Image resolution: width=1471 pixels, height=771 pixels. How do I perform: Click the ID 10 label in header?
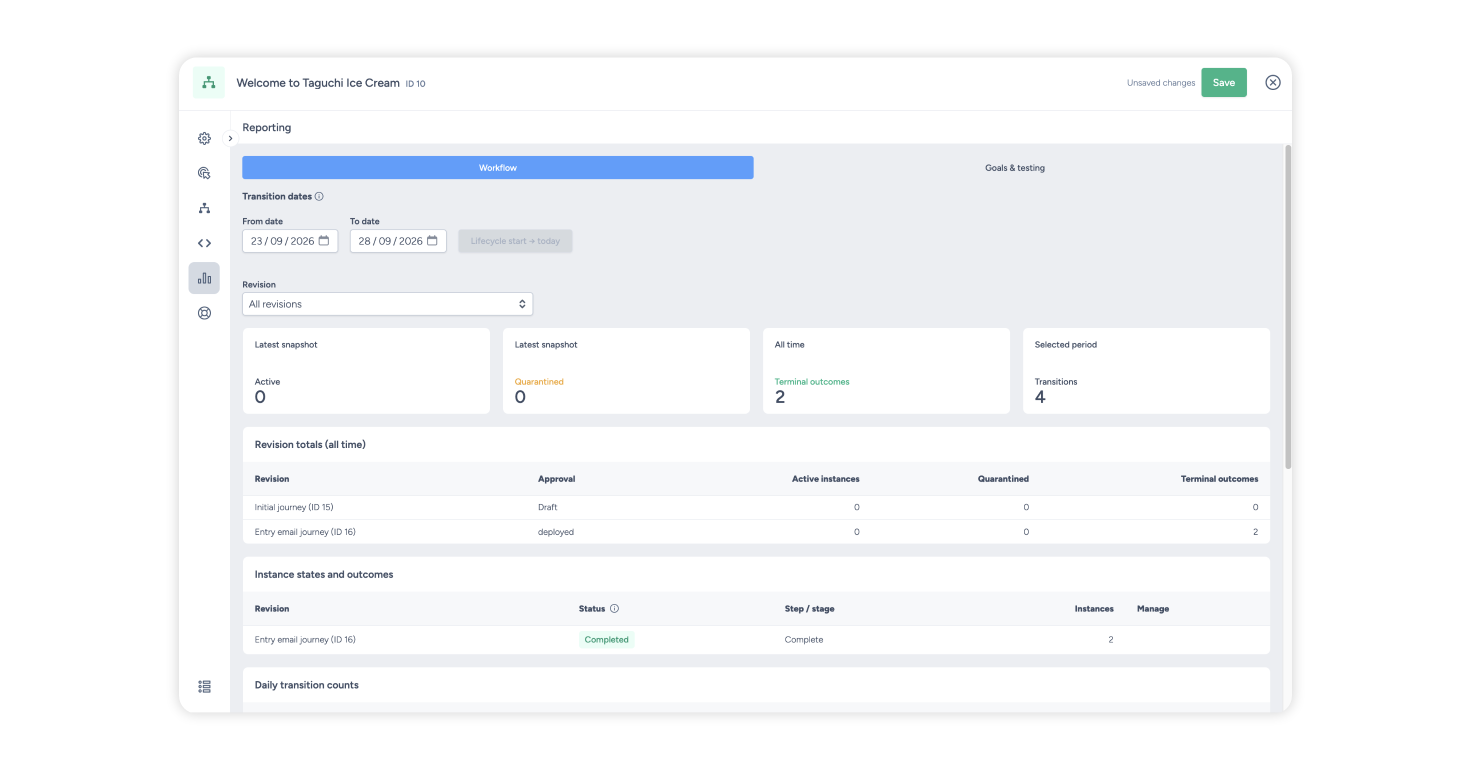click(x=416, y=84)
